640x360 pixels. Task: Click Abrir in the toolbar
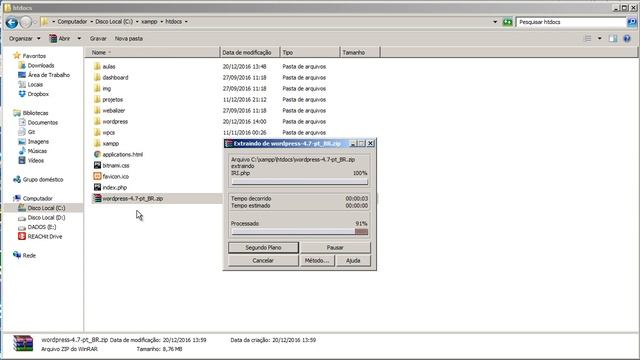60,38
